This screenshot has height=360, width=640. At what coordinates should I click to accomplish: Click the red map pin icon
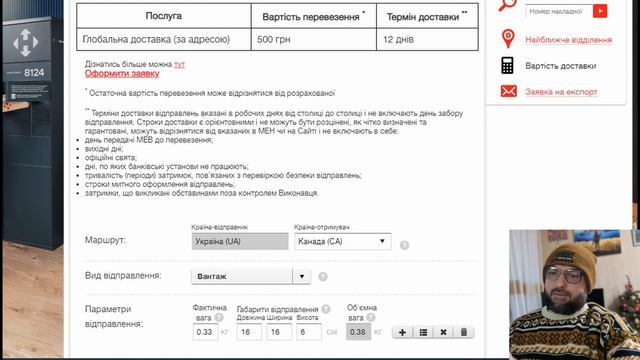click(508, 39)
